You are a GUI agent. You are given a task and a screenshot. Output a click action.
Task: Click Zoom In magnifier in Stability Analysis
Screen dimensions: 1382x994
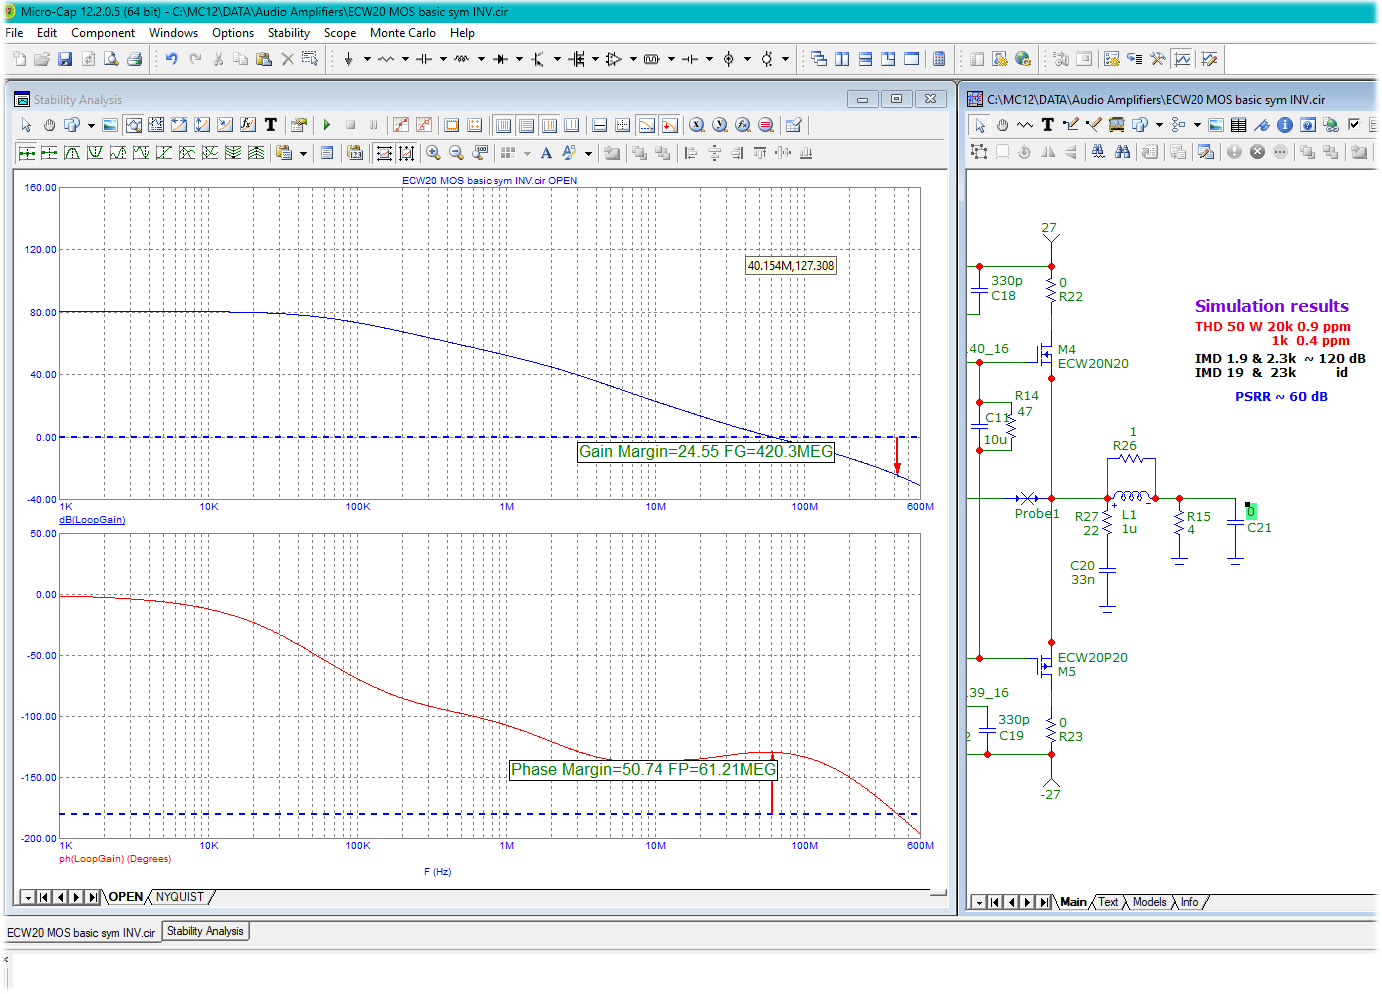(x=433, y=153)
